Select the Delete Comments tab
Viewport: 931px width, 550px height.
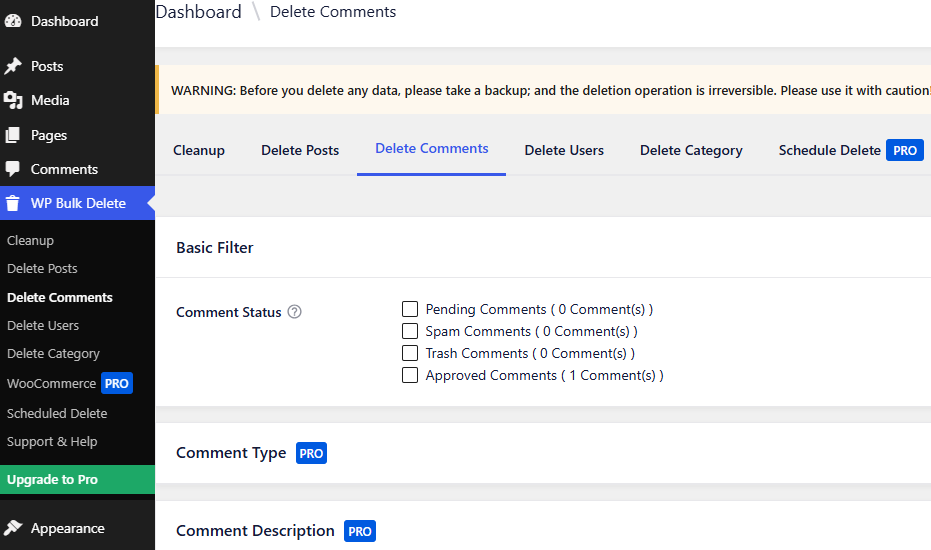point(432,148)
